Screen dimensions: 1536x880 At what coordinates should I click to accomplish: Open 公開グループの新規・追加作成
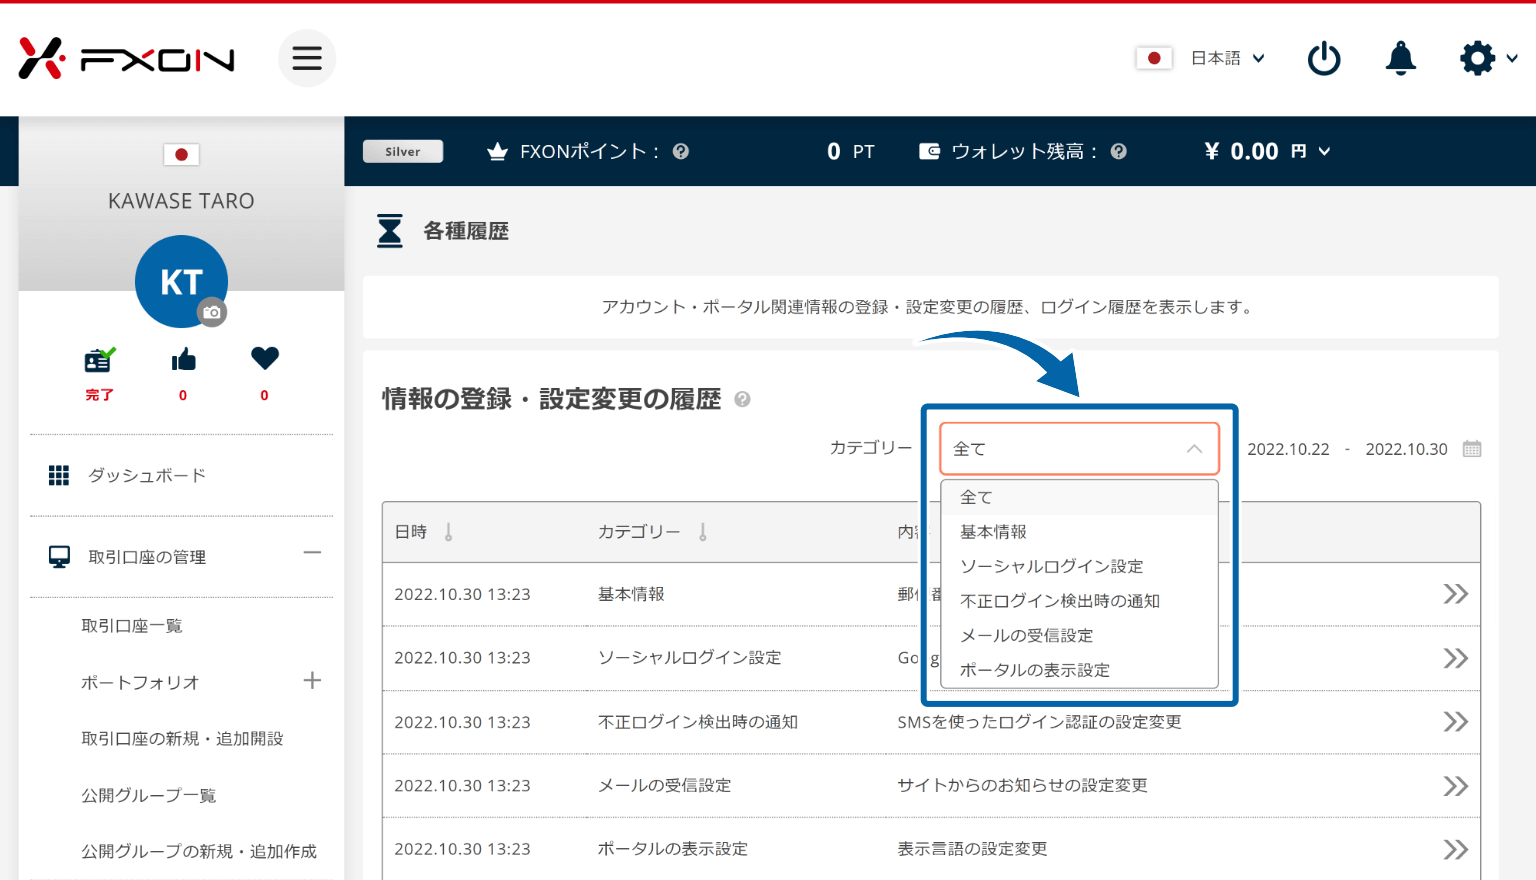[x=198, y=851]
